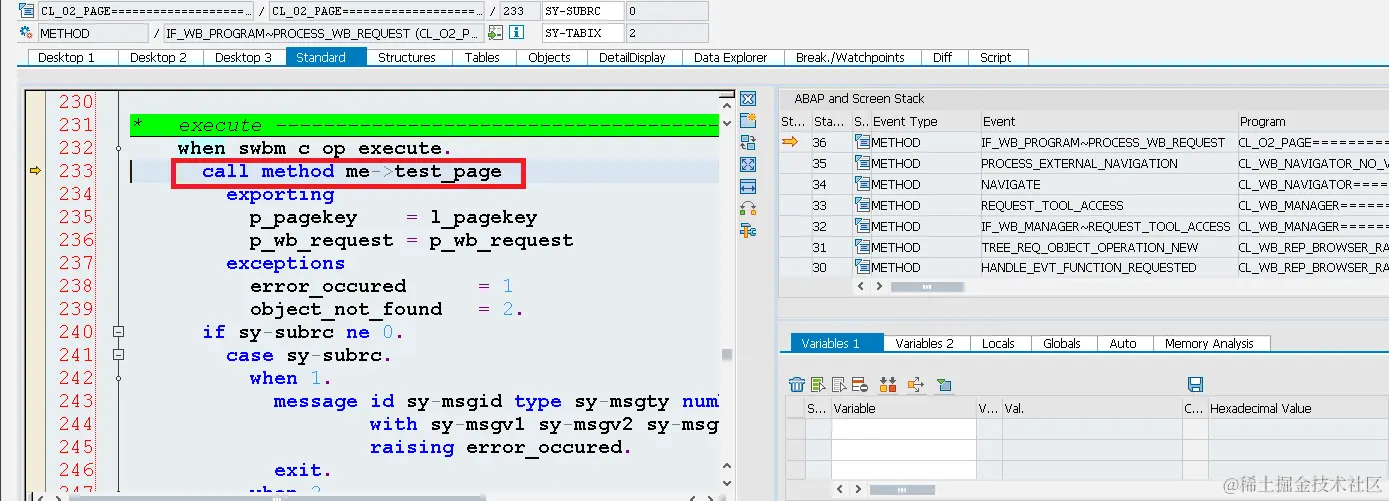This screenshot has height=501, width=1389.
Task: Click the green filter-like icon in the Variables toolbar
Action: tap(943, 384)
